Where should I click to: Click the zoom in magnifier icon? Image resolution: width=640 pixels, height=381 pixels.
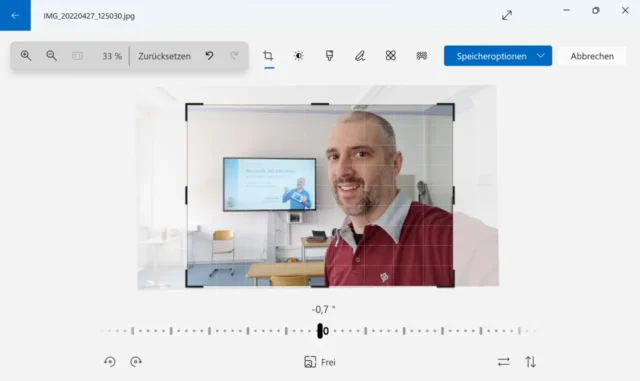[x=26, y=56]
